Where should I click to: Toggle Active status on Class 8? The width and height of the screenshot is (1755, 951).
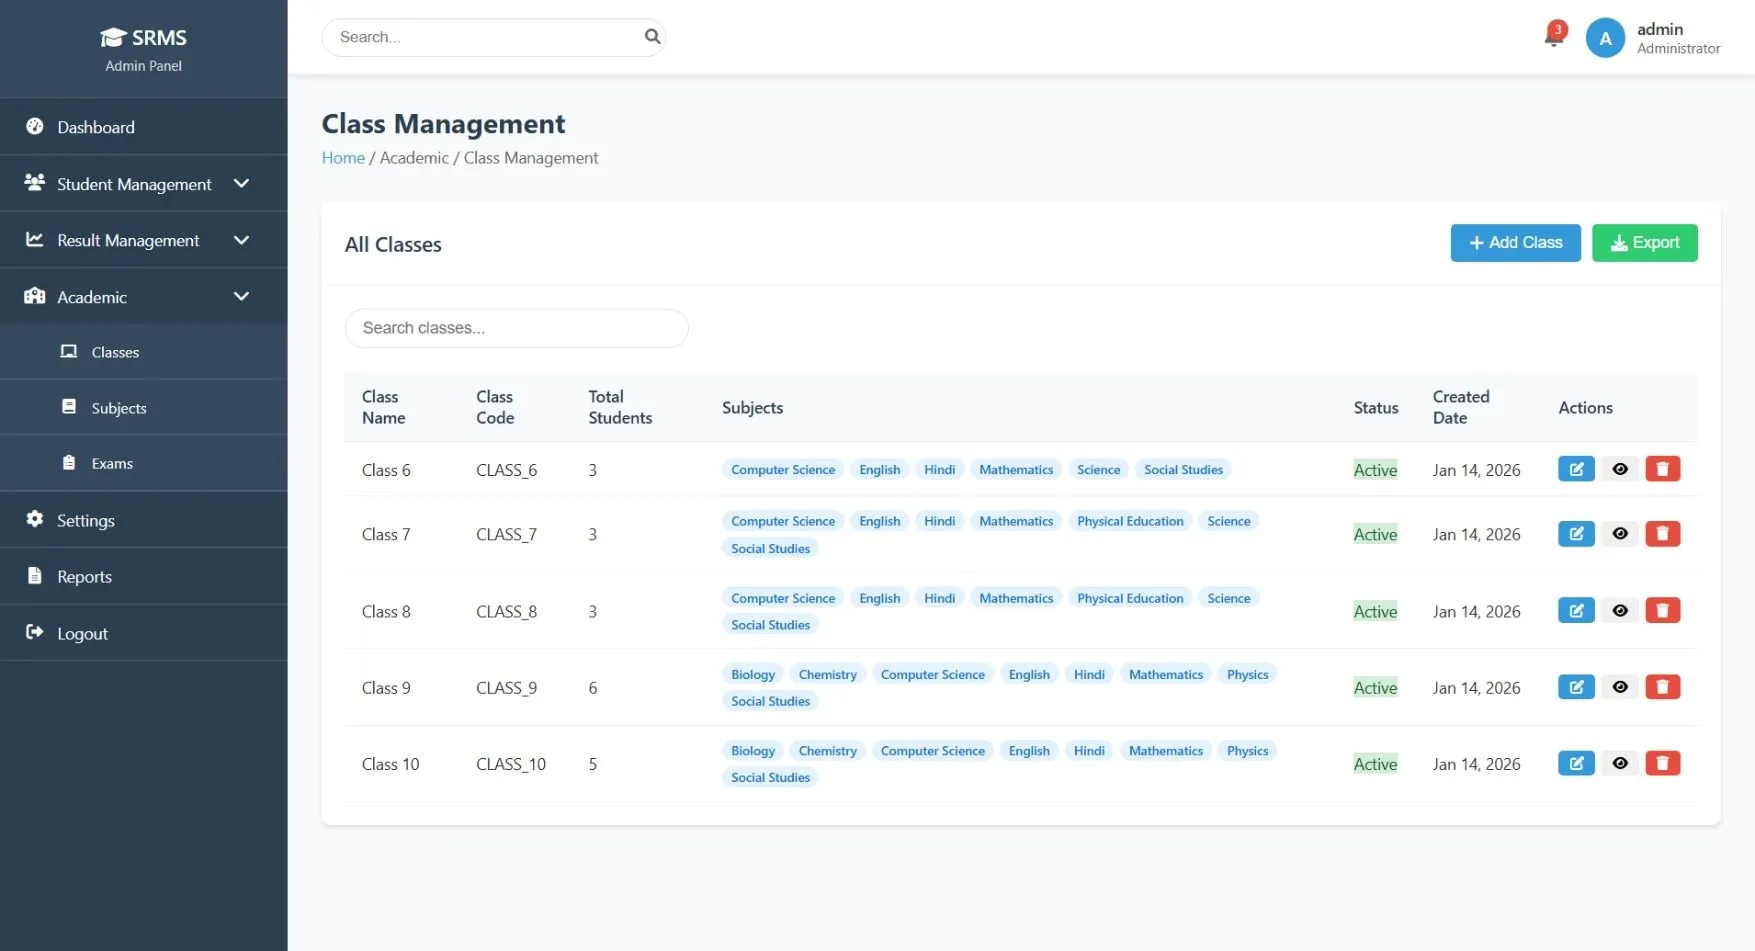(x=1375, y=610)
